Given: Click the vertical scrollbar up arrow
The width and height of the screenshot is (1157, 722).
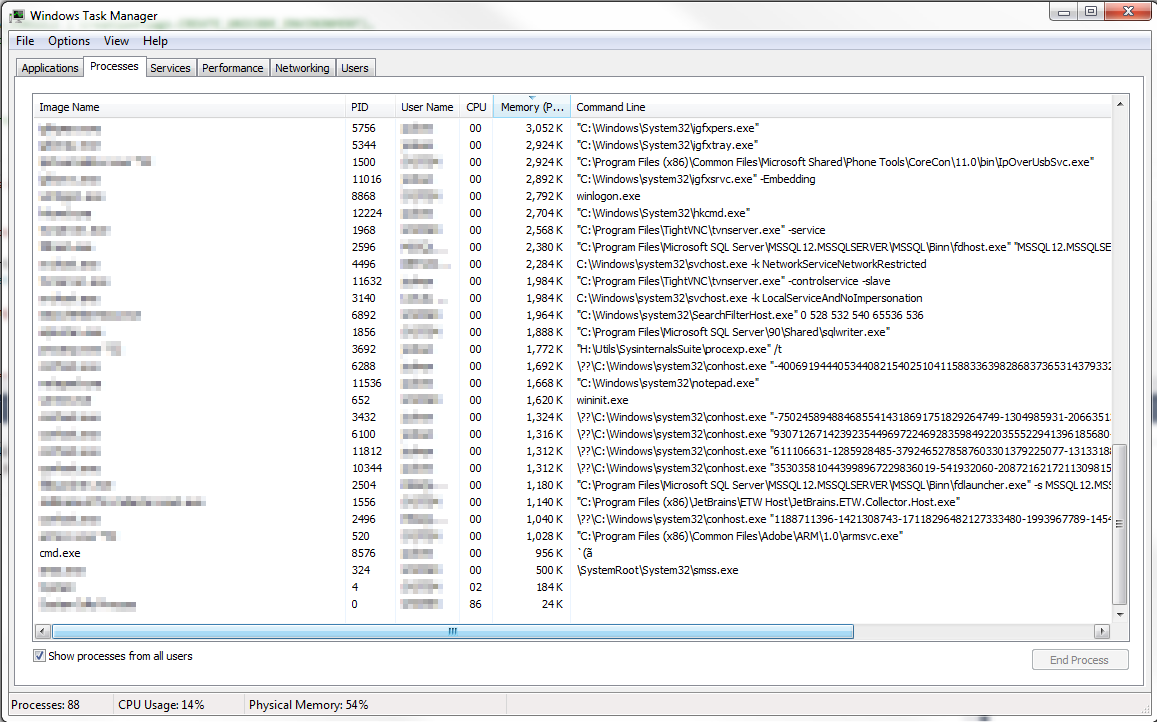Looking at the screenshot, I should [1120, 104].
